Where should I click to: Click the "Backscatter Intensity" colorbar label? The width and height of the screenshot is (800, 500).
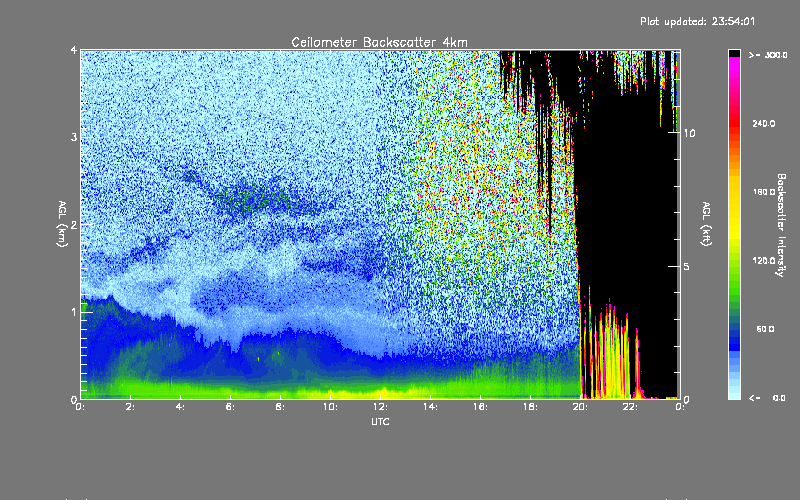pyautogui.click(x=781, y=225)
